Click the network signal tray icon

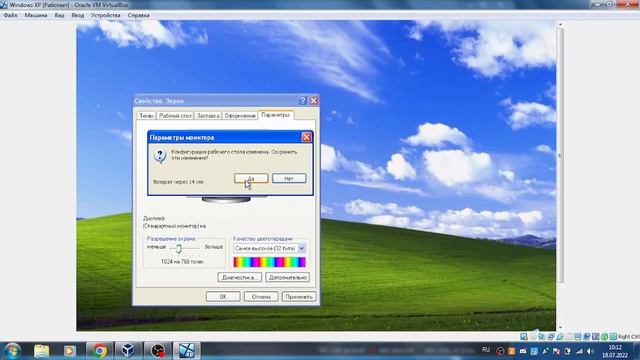pyautogui.click(x=579, y=351)
